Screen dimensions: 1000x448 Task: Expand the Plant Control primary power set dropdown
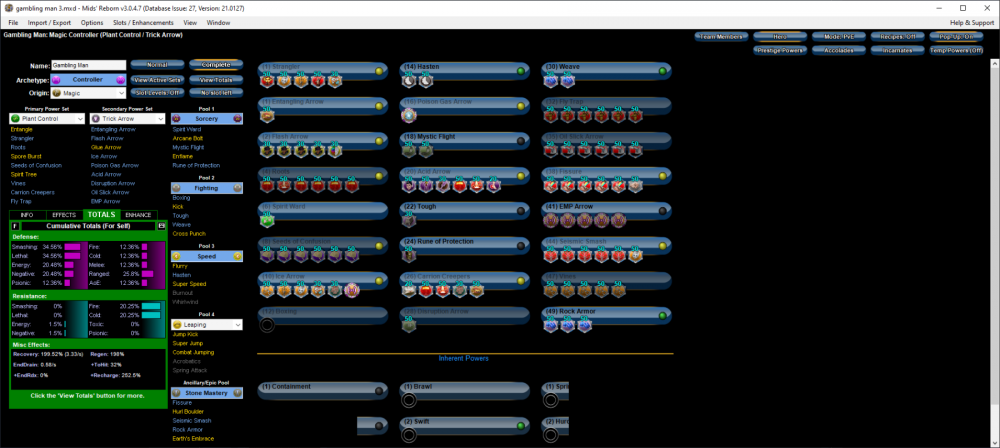click(x=47, y=118)
